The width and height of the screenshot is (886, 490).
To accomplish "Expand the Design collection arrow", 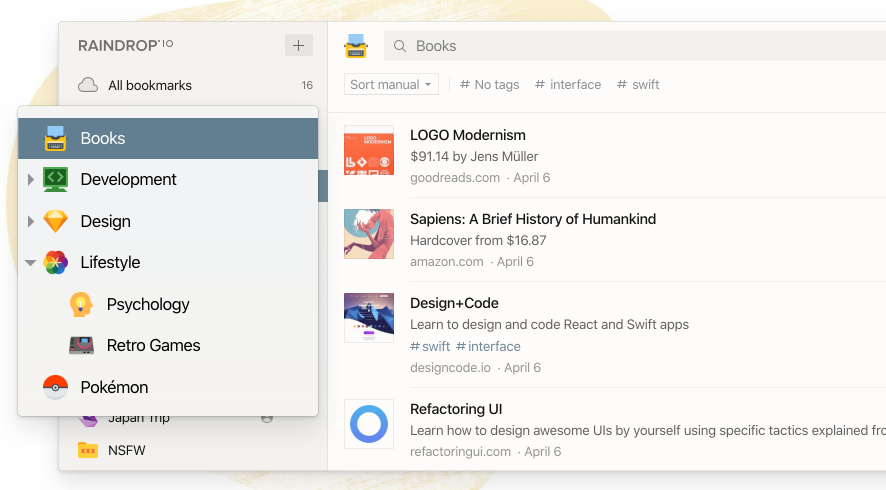I will 31,221.
